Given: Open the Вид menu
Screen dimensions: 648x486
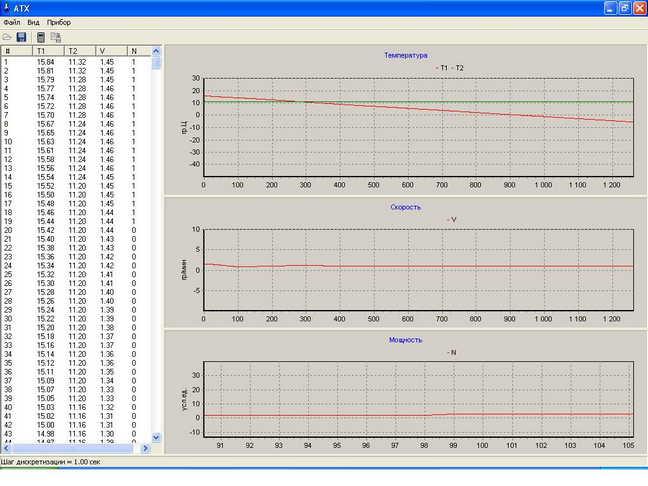Looking at the screenshot, I should 34,21.
